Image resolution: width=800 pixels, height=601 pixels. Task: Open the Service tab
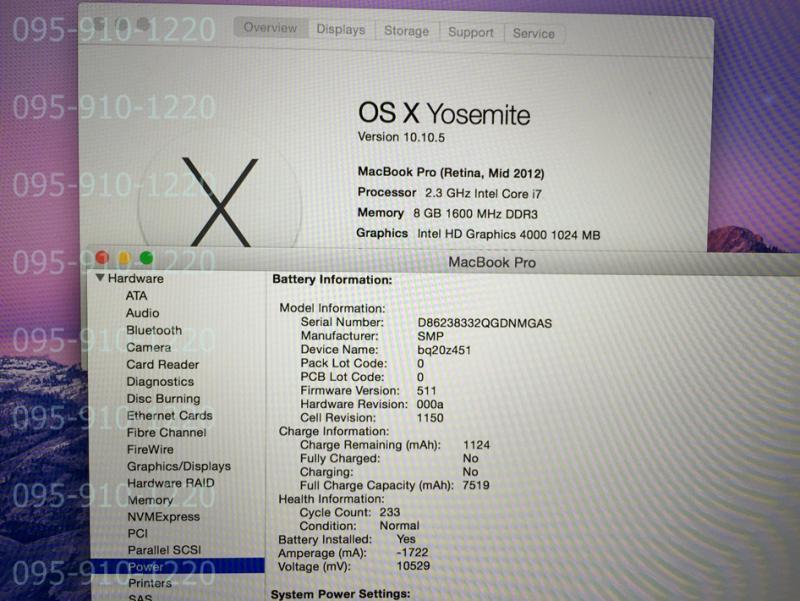click(534, 34)
